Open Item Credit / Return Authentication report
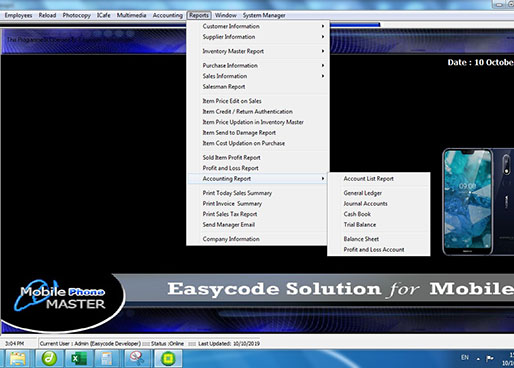The width and height of the screenshot is (514, 368). 258,112
